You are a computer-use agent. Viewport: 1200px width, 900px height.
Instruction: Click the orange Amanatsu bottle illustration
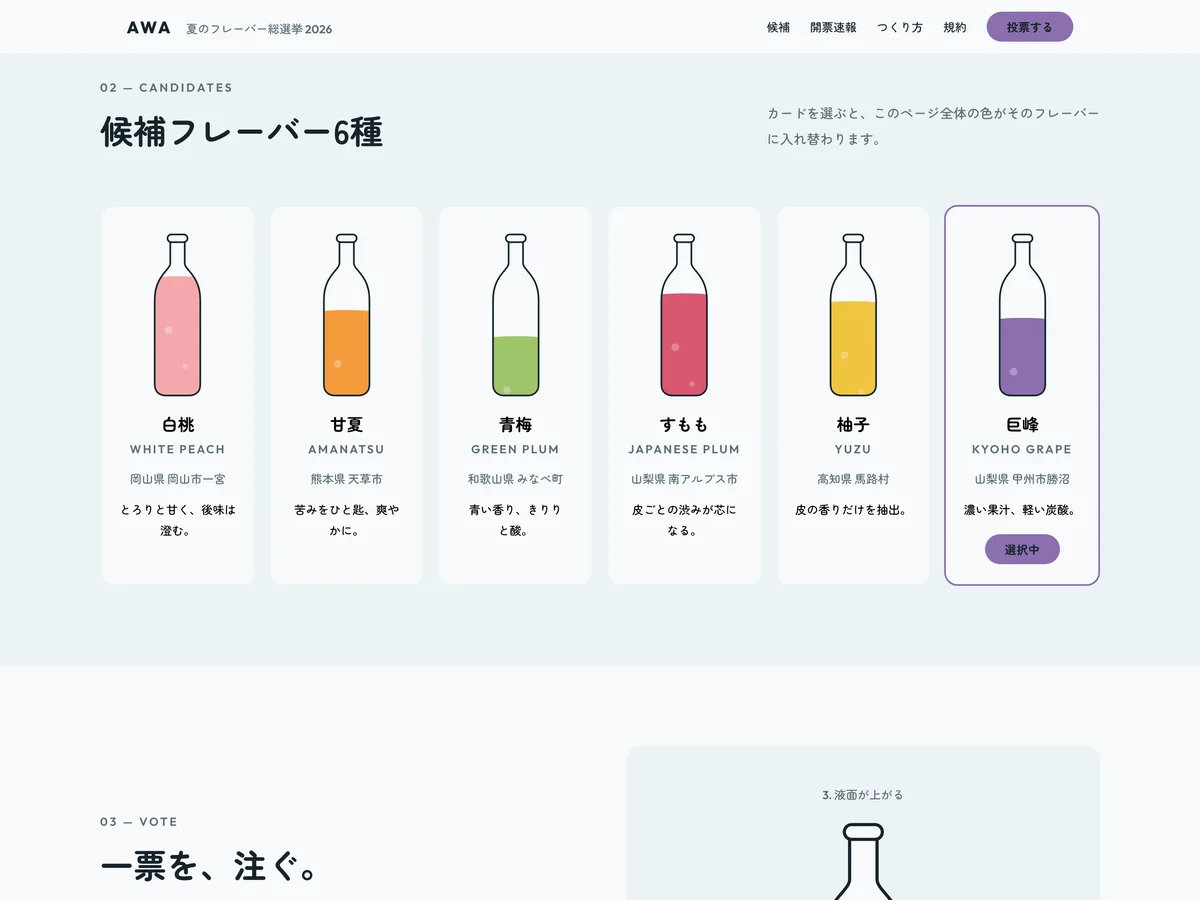[x=347, y=315]
